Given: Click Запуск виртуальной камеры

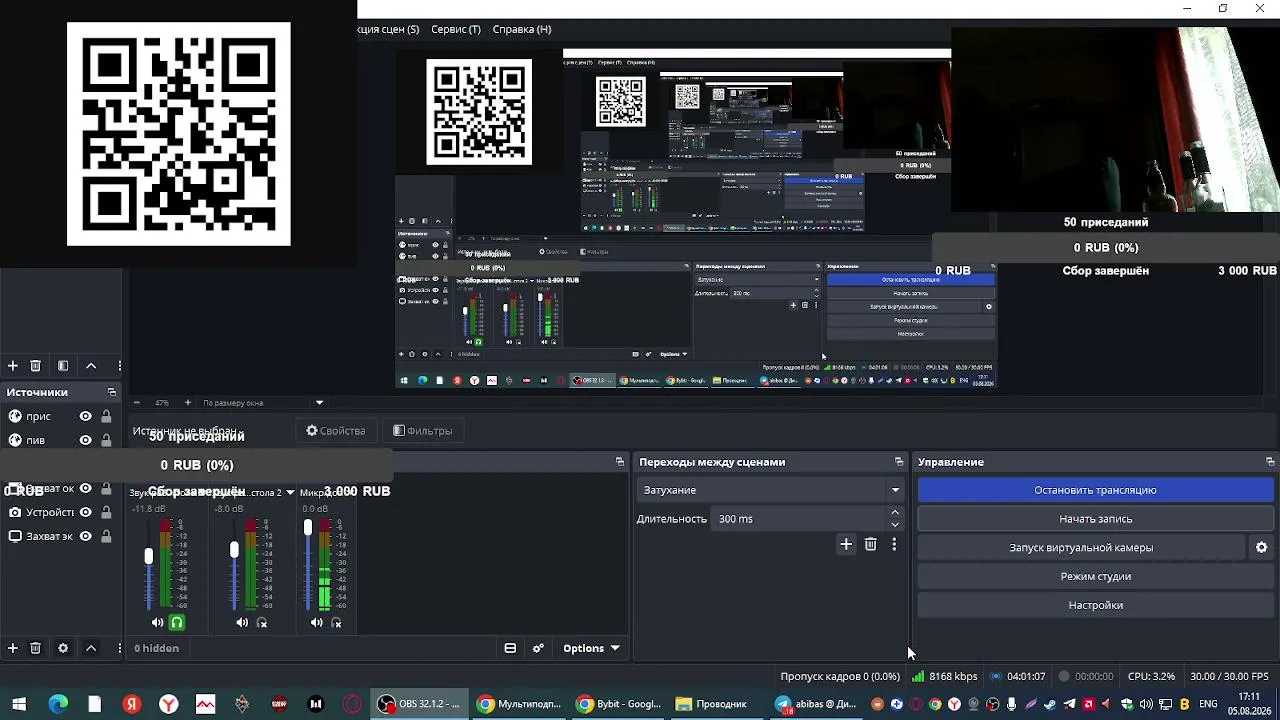Looking at the screenshot, I should (1081, 548).
